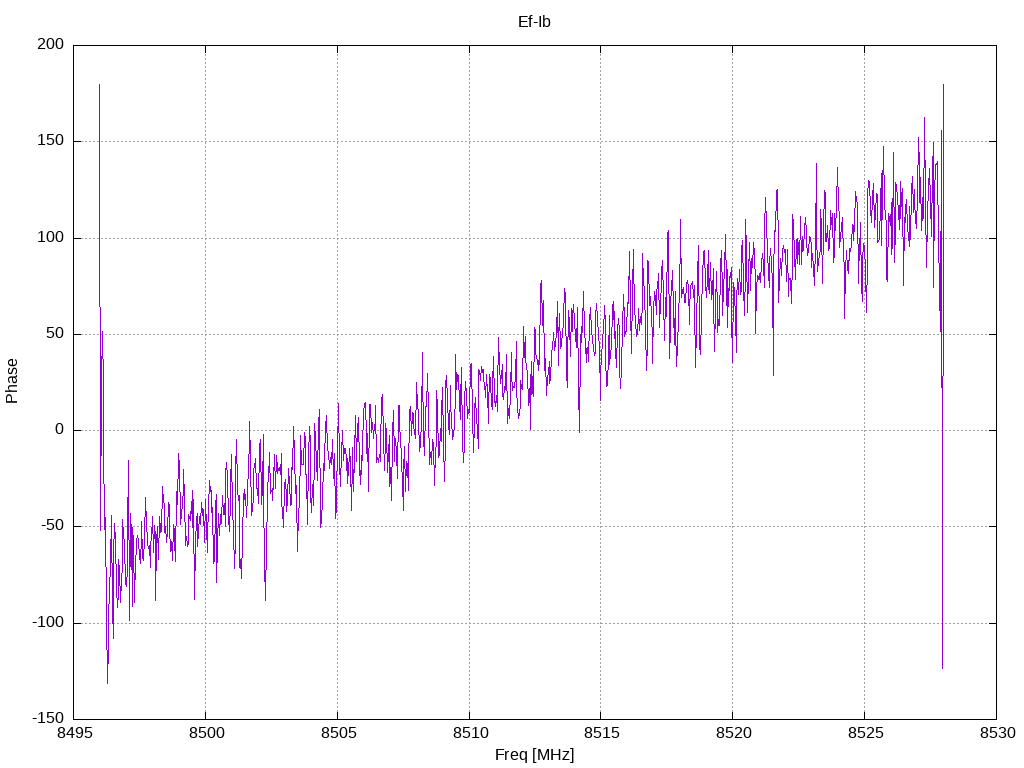Click y-axis tick label -50
Screen dimensions: 1024x768
[53, 526]
